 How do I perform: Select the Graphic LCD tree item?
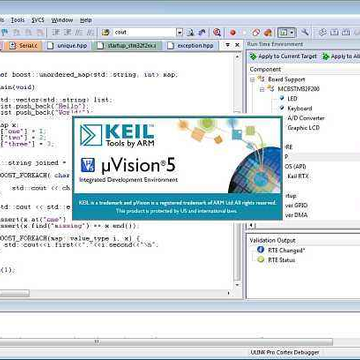point(303,128)
